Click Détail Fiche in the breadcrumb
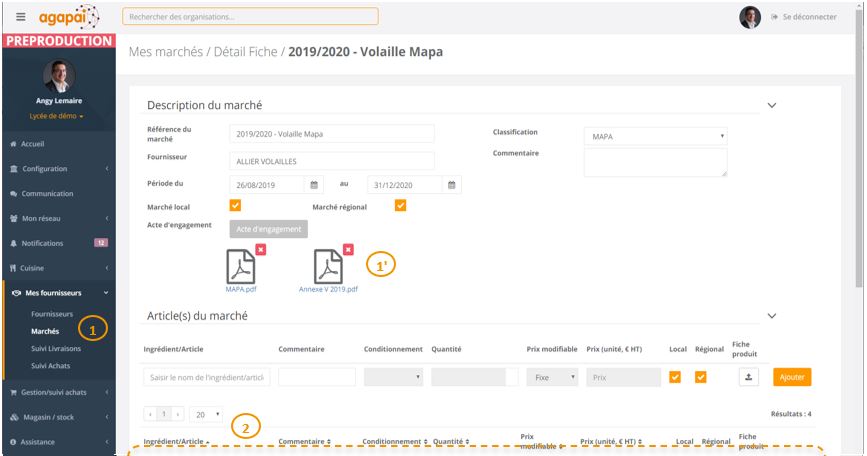The height and width of the screenshot is (456, 867). point(246,52)
